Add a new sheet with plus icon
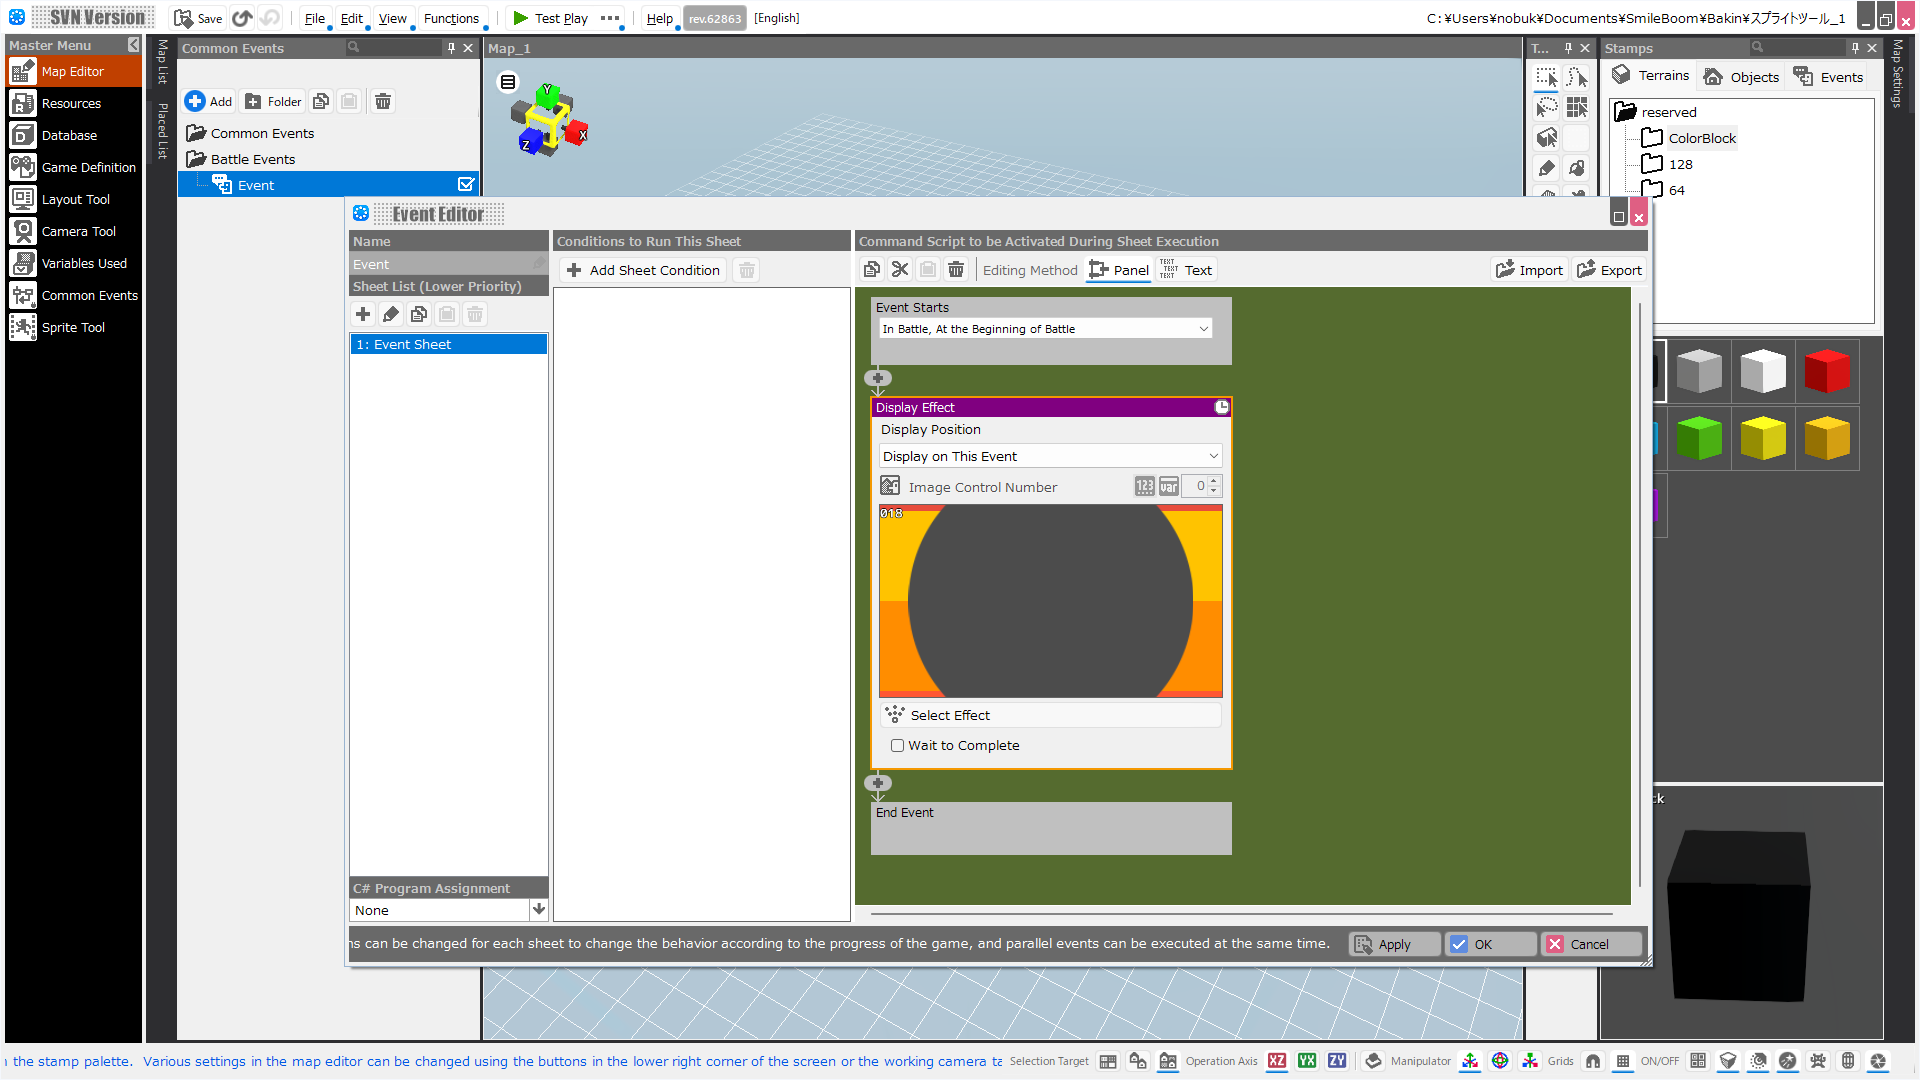1920x1080 pixels. coord(363,314)
